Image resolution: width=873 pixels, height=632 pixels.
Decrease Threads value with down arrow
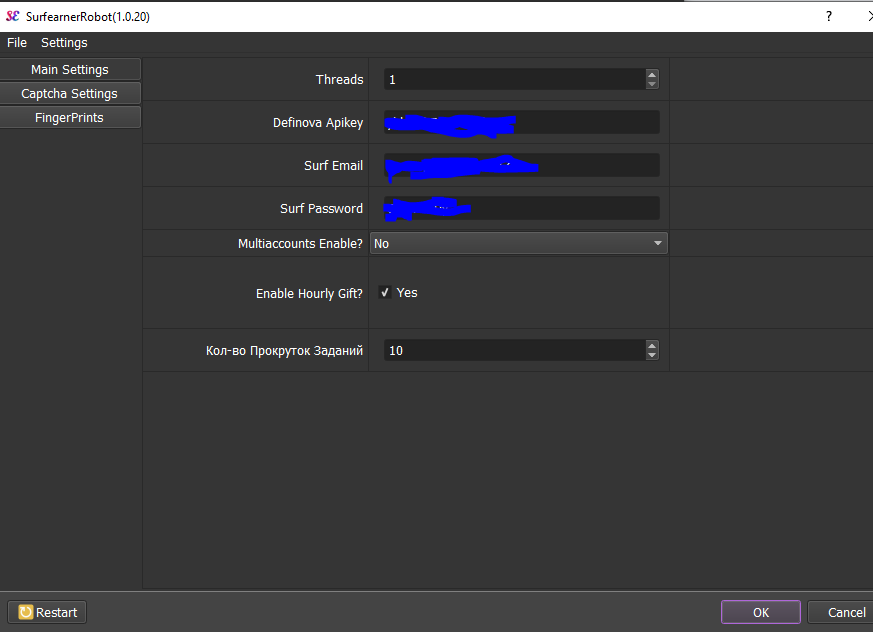point(652,85)
